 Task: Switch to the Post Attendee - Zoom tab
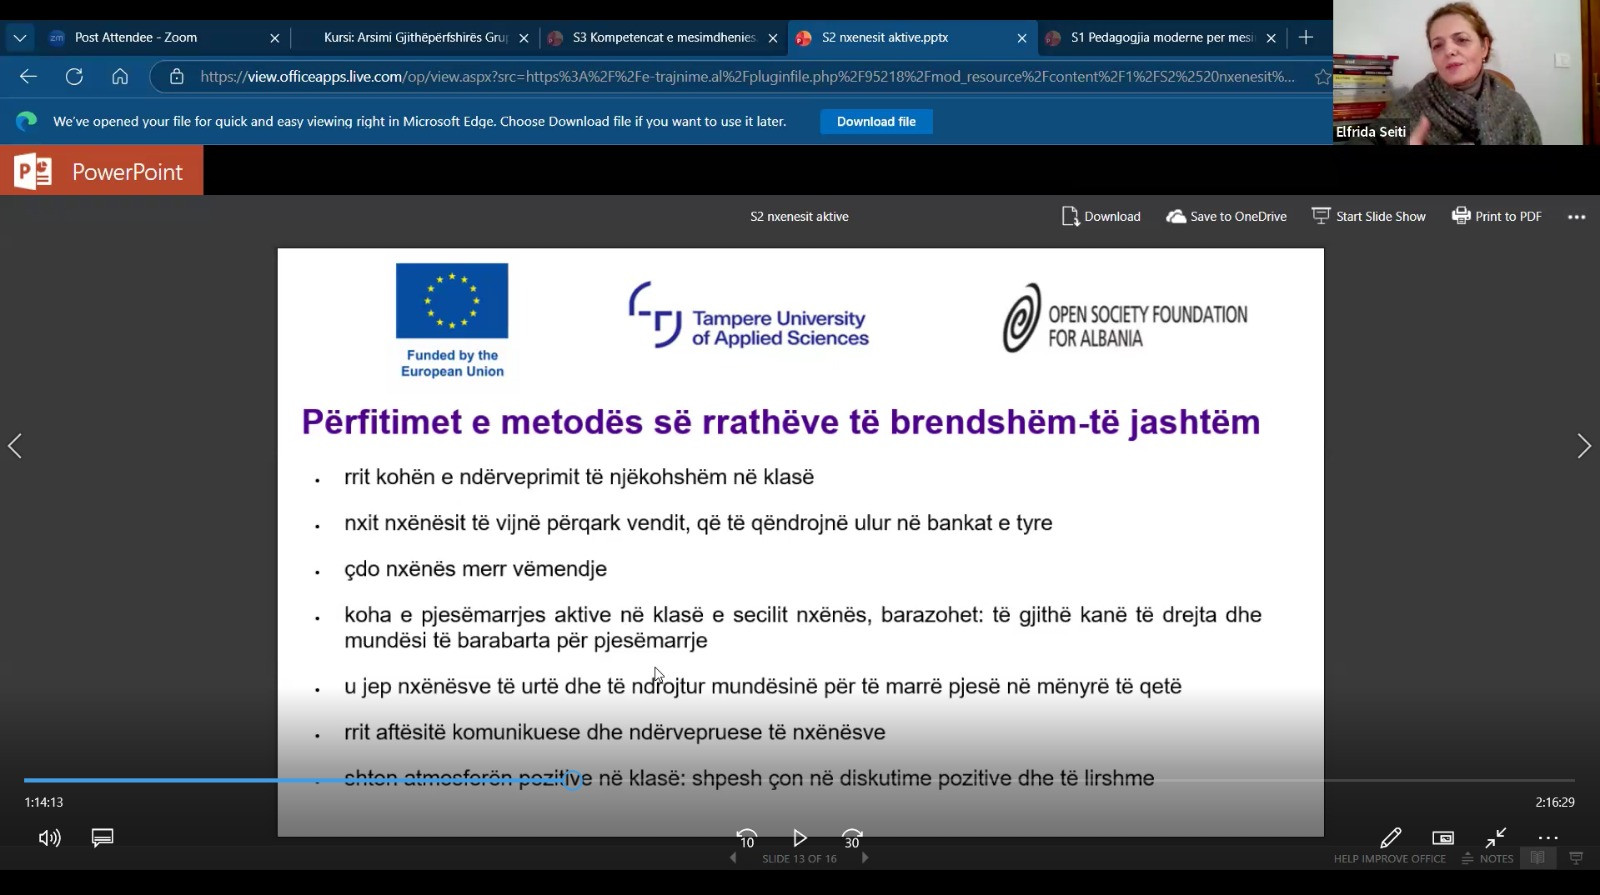tap(164, 38)
